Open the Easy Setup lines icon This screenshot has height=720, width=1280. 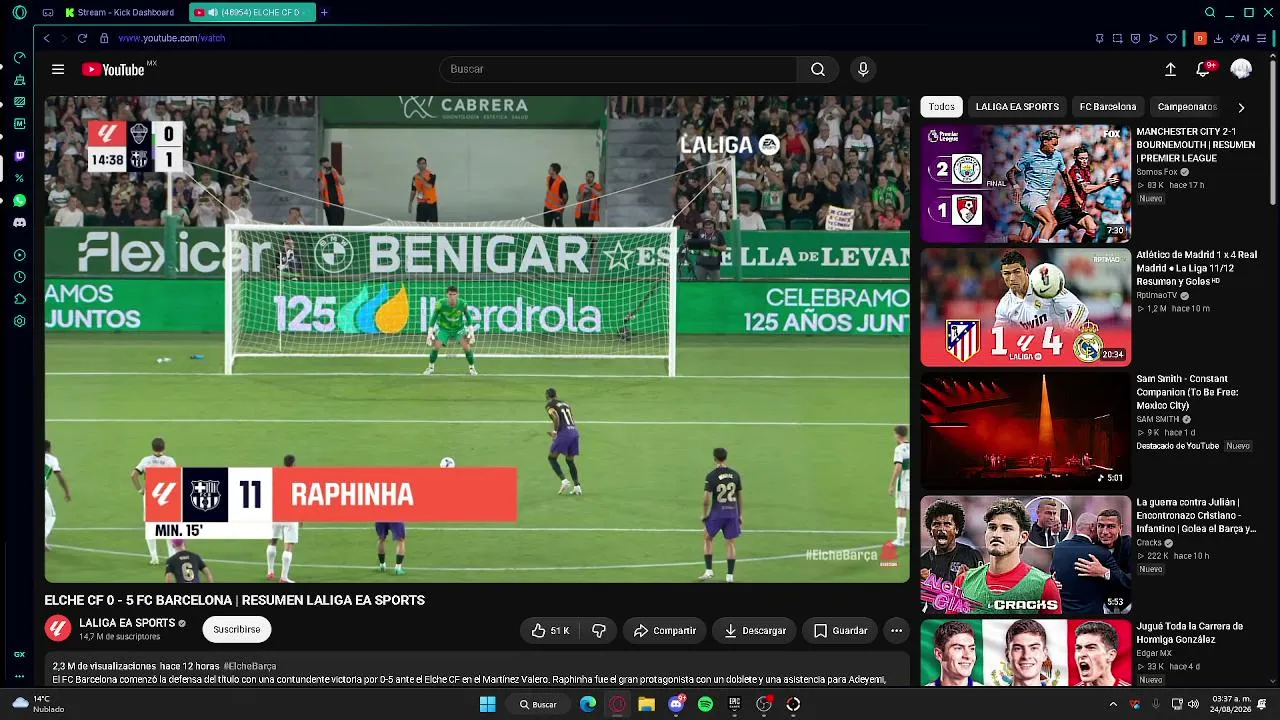[1263, 38]
